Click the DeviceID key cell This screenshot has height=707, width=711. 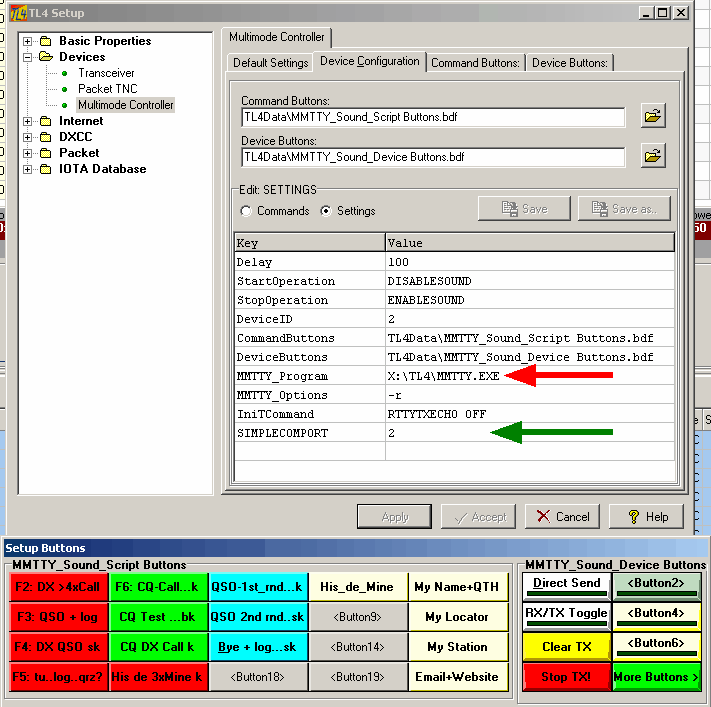(310, 319)
